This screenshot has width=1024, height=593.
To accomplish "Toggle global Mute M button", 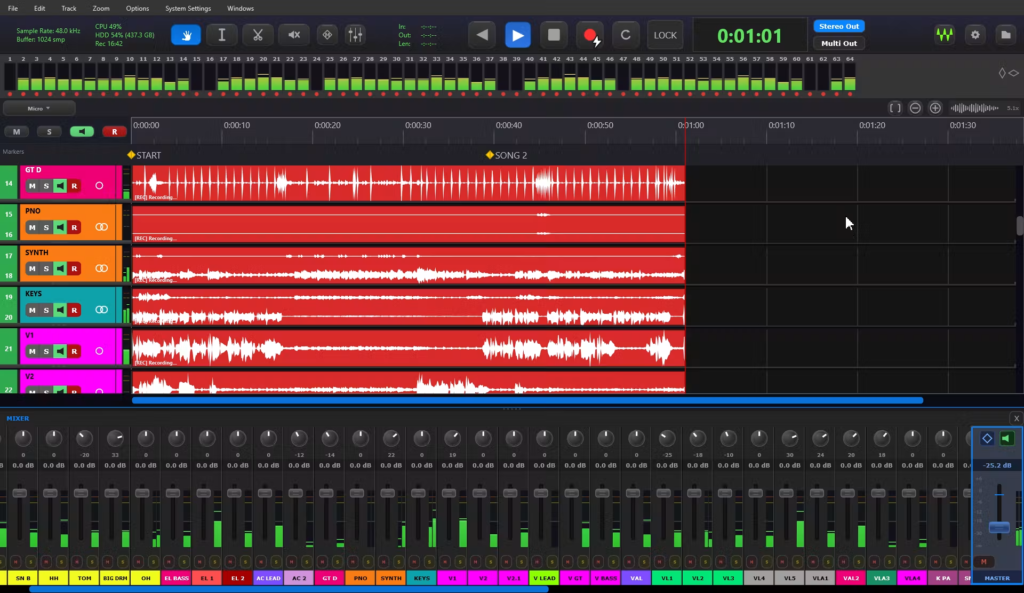I will coord(16,132).
